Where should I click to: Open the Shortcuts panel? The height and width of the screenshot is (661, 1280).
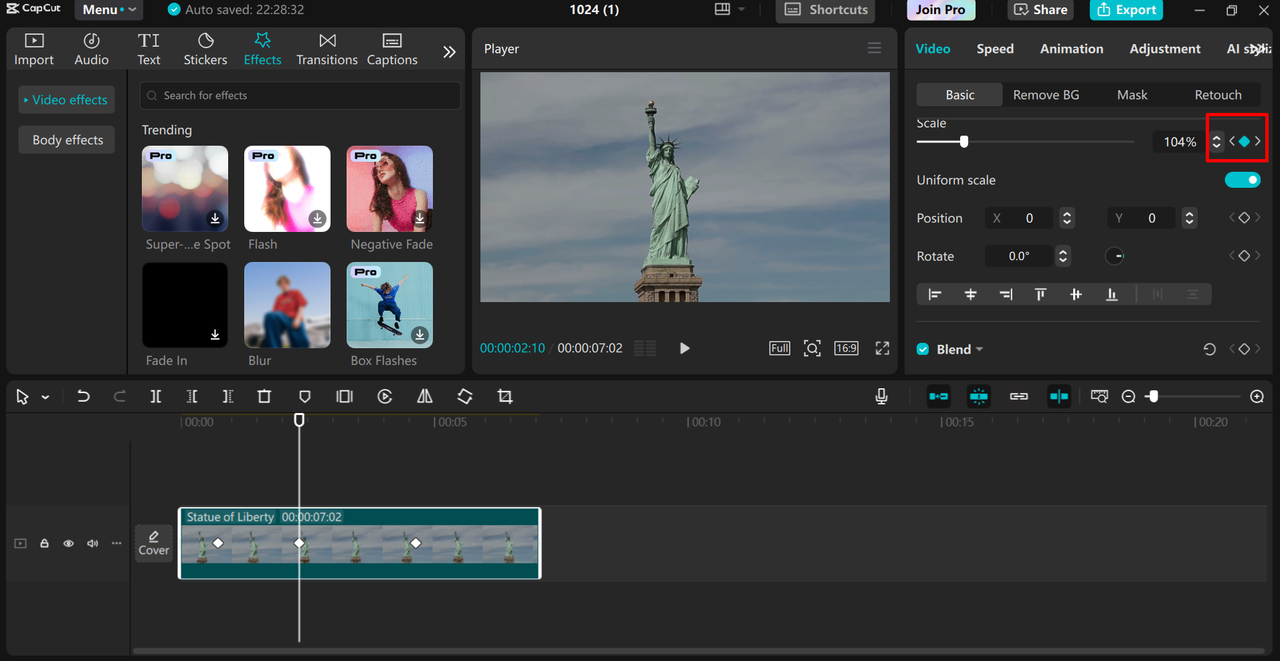pos(826,10)
